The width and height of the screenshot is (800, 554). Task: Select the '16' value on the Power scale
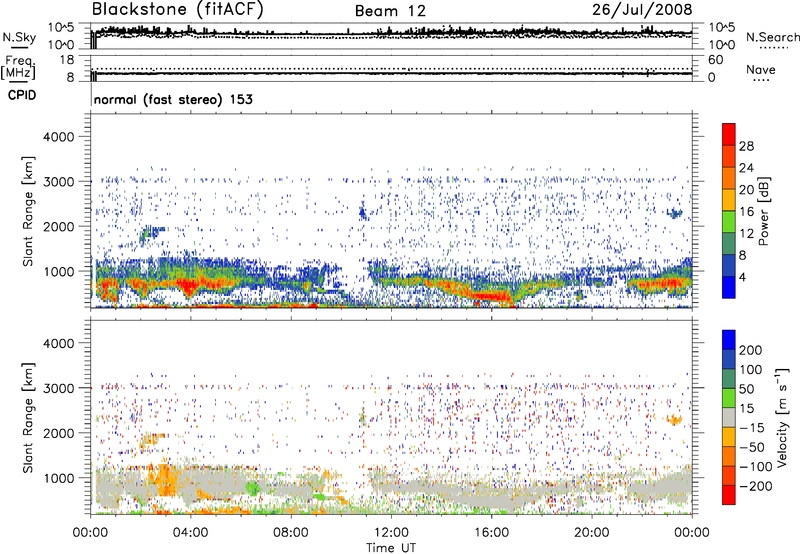coord(746,212)
